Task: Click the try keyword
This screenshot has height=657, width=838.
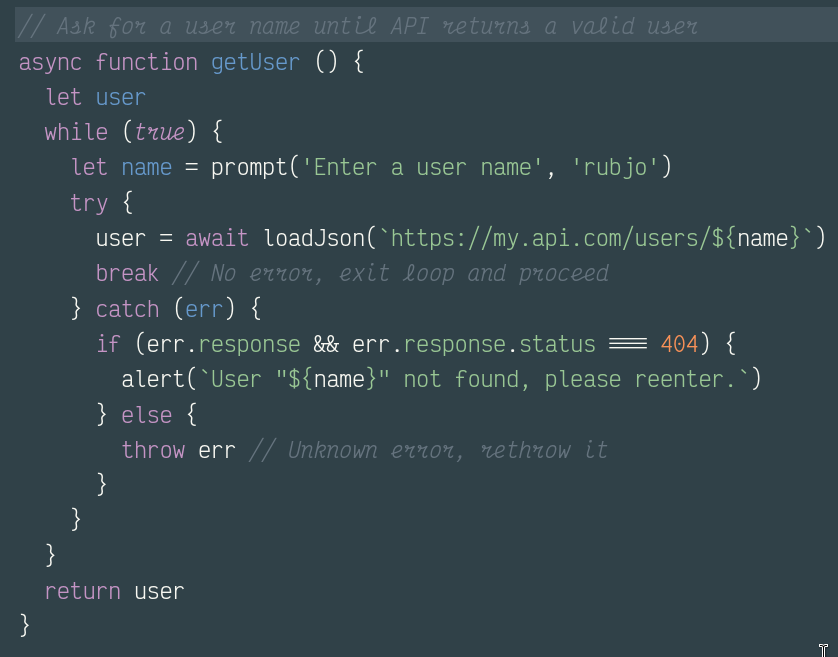Action: click(89, 204)
